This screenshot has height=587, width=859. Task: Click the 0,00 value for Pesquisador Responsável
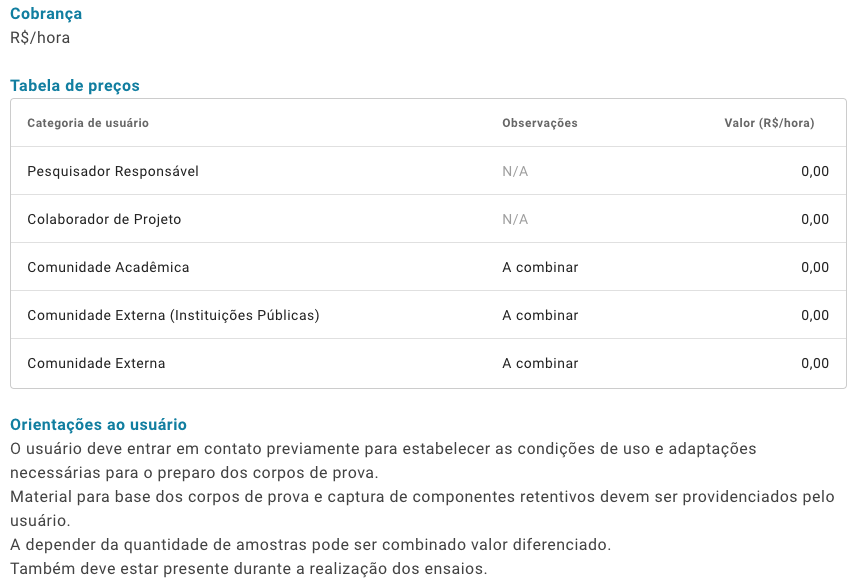coord(815,172)
